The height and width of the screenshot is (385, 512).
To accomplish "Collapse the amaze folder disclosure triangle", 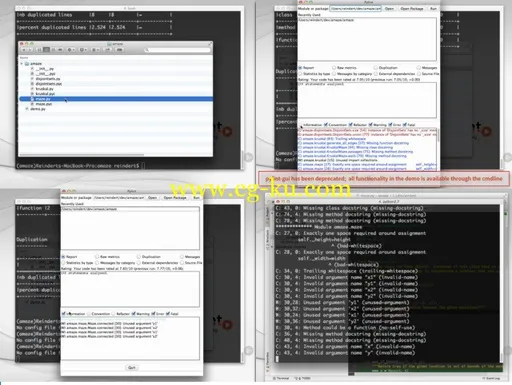I will pyautogui.click(x=22, y=63).
